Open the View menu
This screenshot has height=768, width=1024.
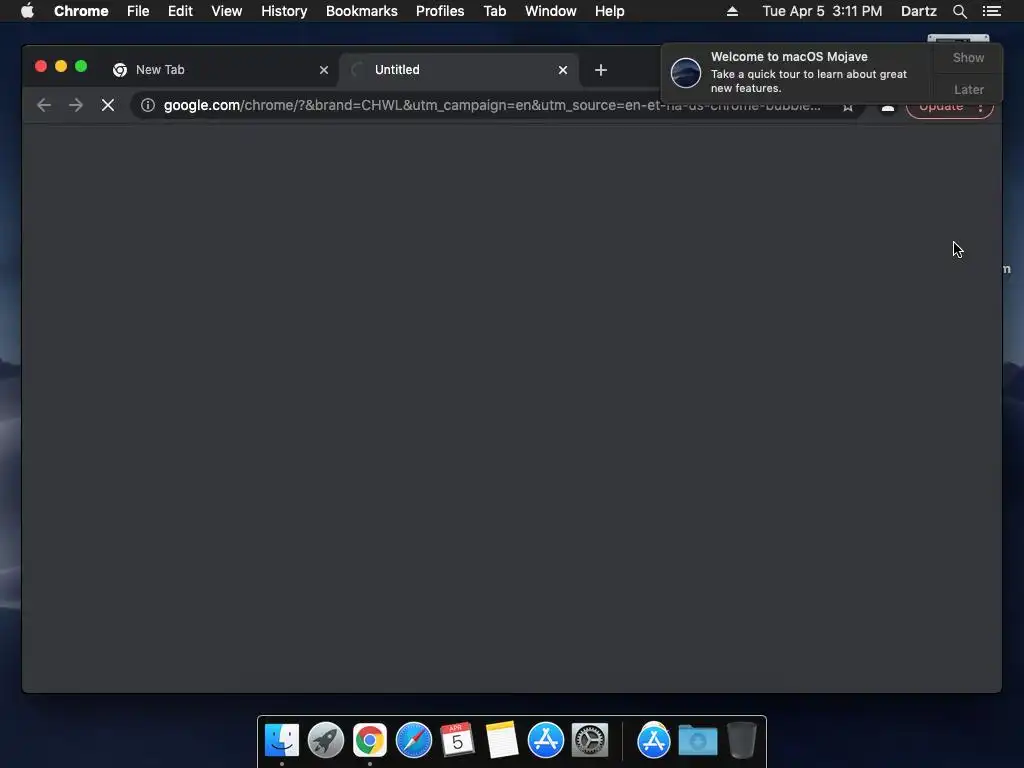tap(227, 11)
